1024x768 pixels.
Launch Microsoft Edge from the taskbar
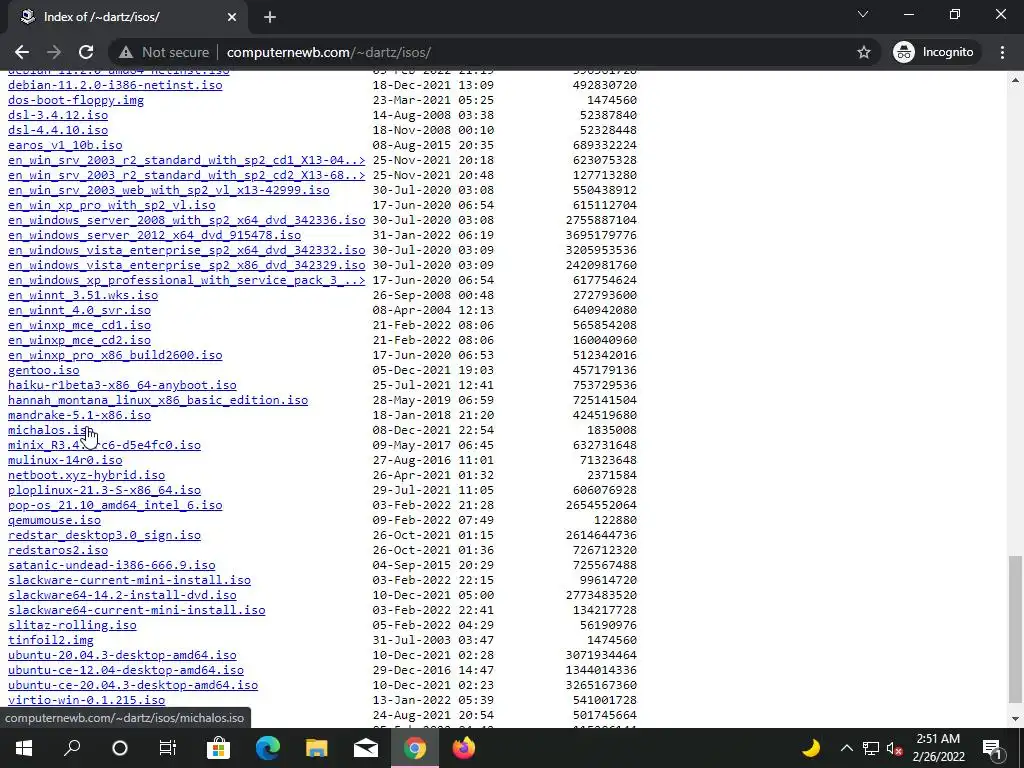[x=268, y=748]
